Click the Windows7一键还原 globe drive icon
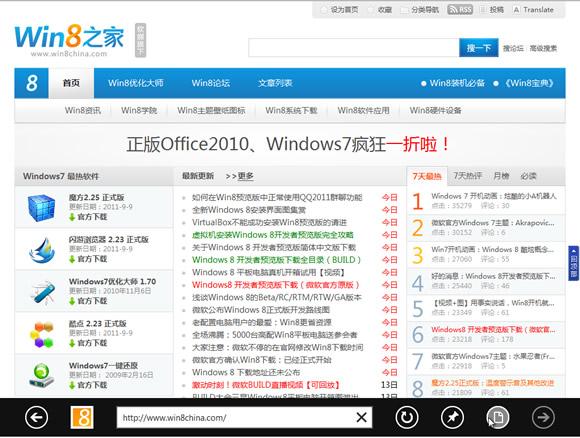The height and width of the screenshot is (438, 580). 41,375
